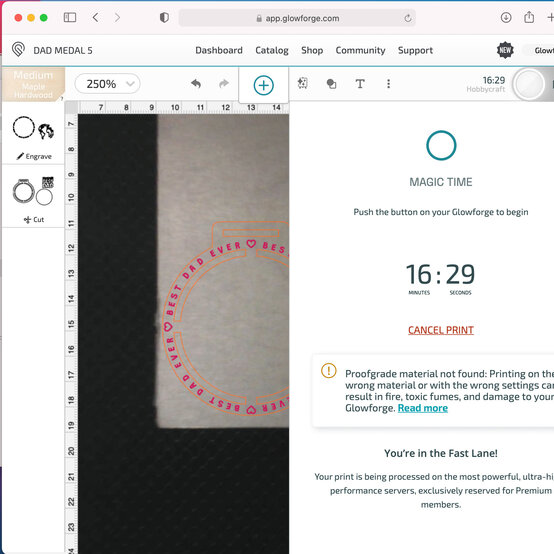Open the Read more link

(x=423, y=408)
